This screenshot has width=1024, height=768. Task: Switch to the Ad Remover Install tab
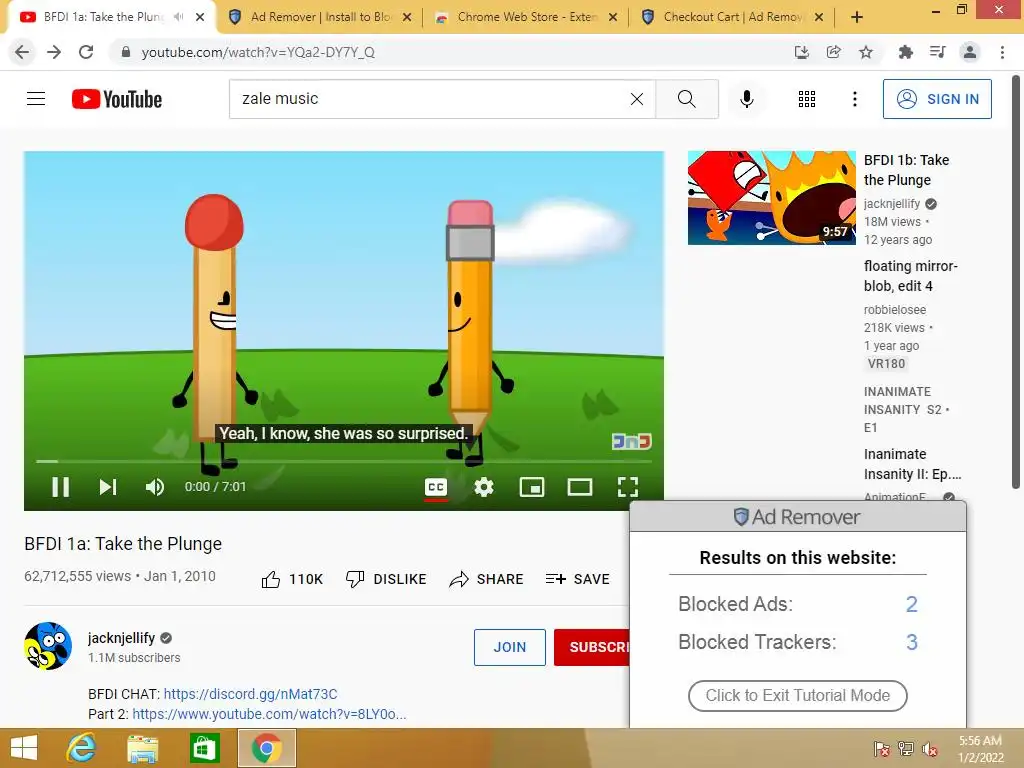click(321, 17)
